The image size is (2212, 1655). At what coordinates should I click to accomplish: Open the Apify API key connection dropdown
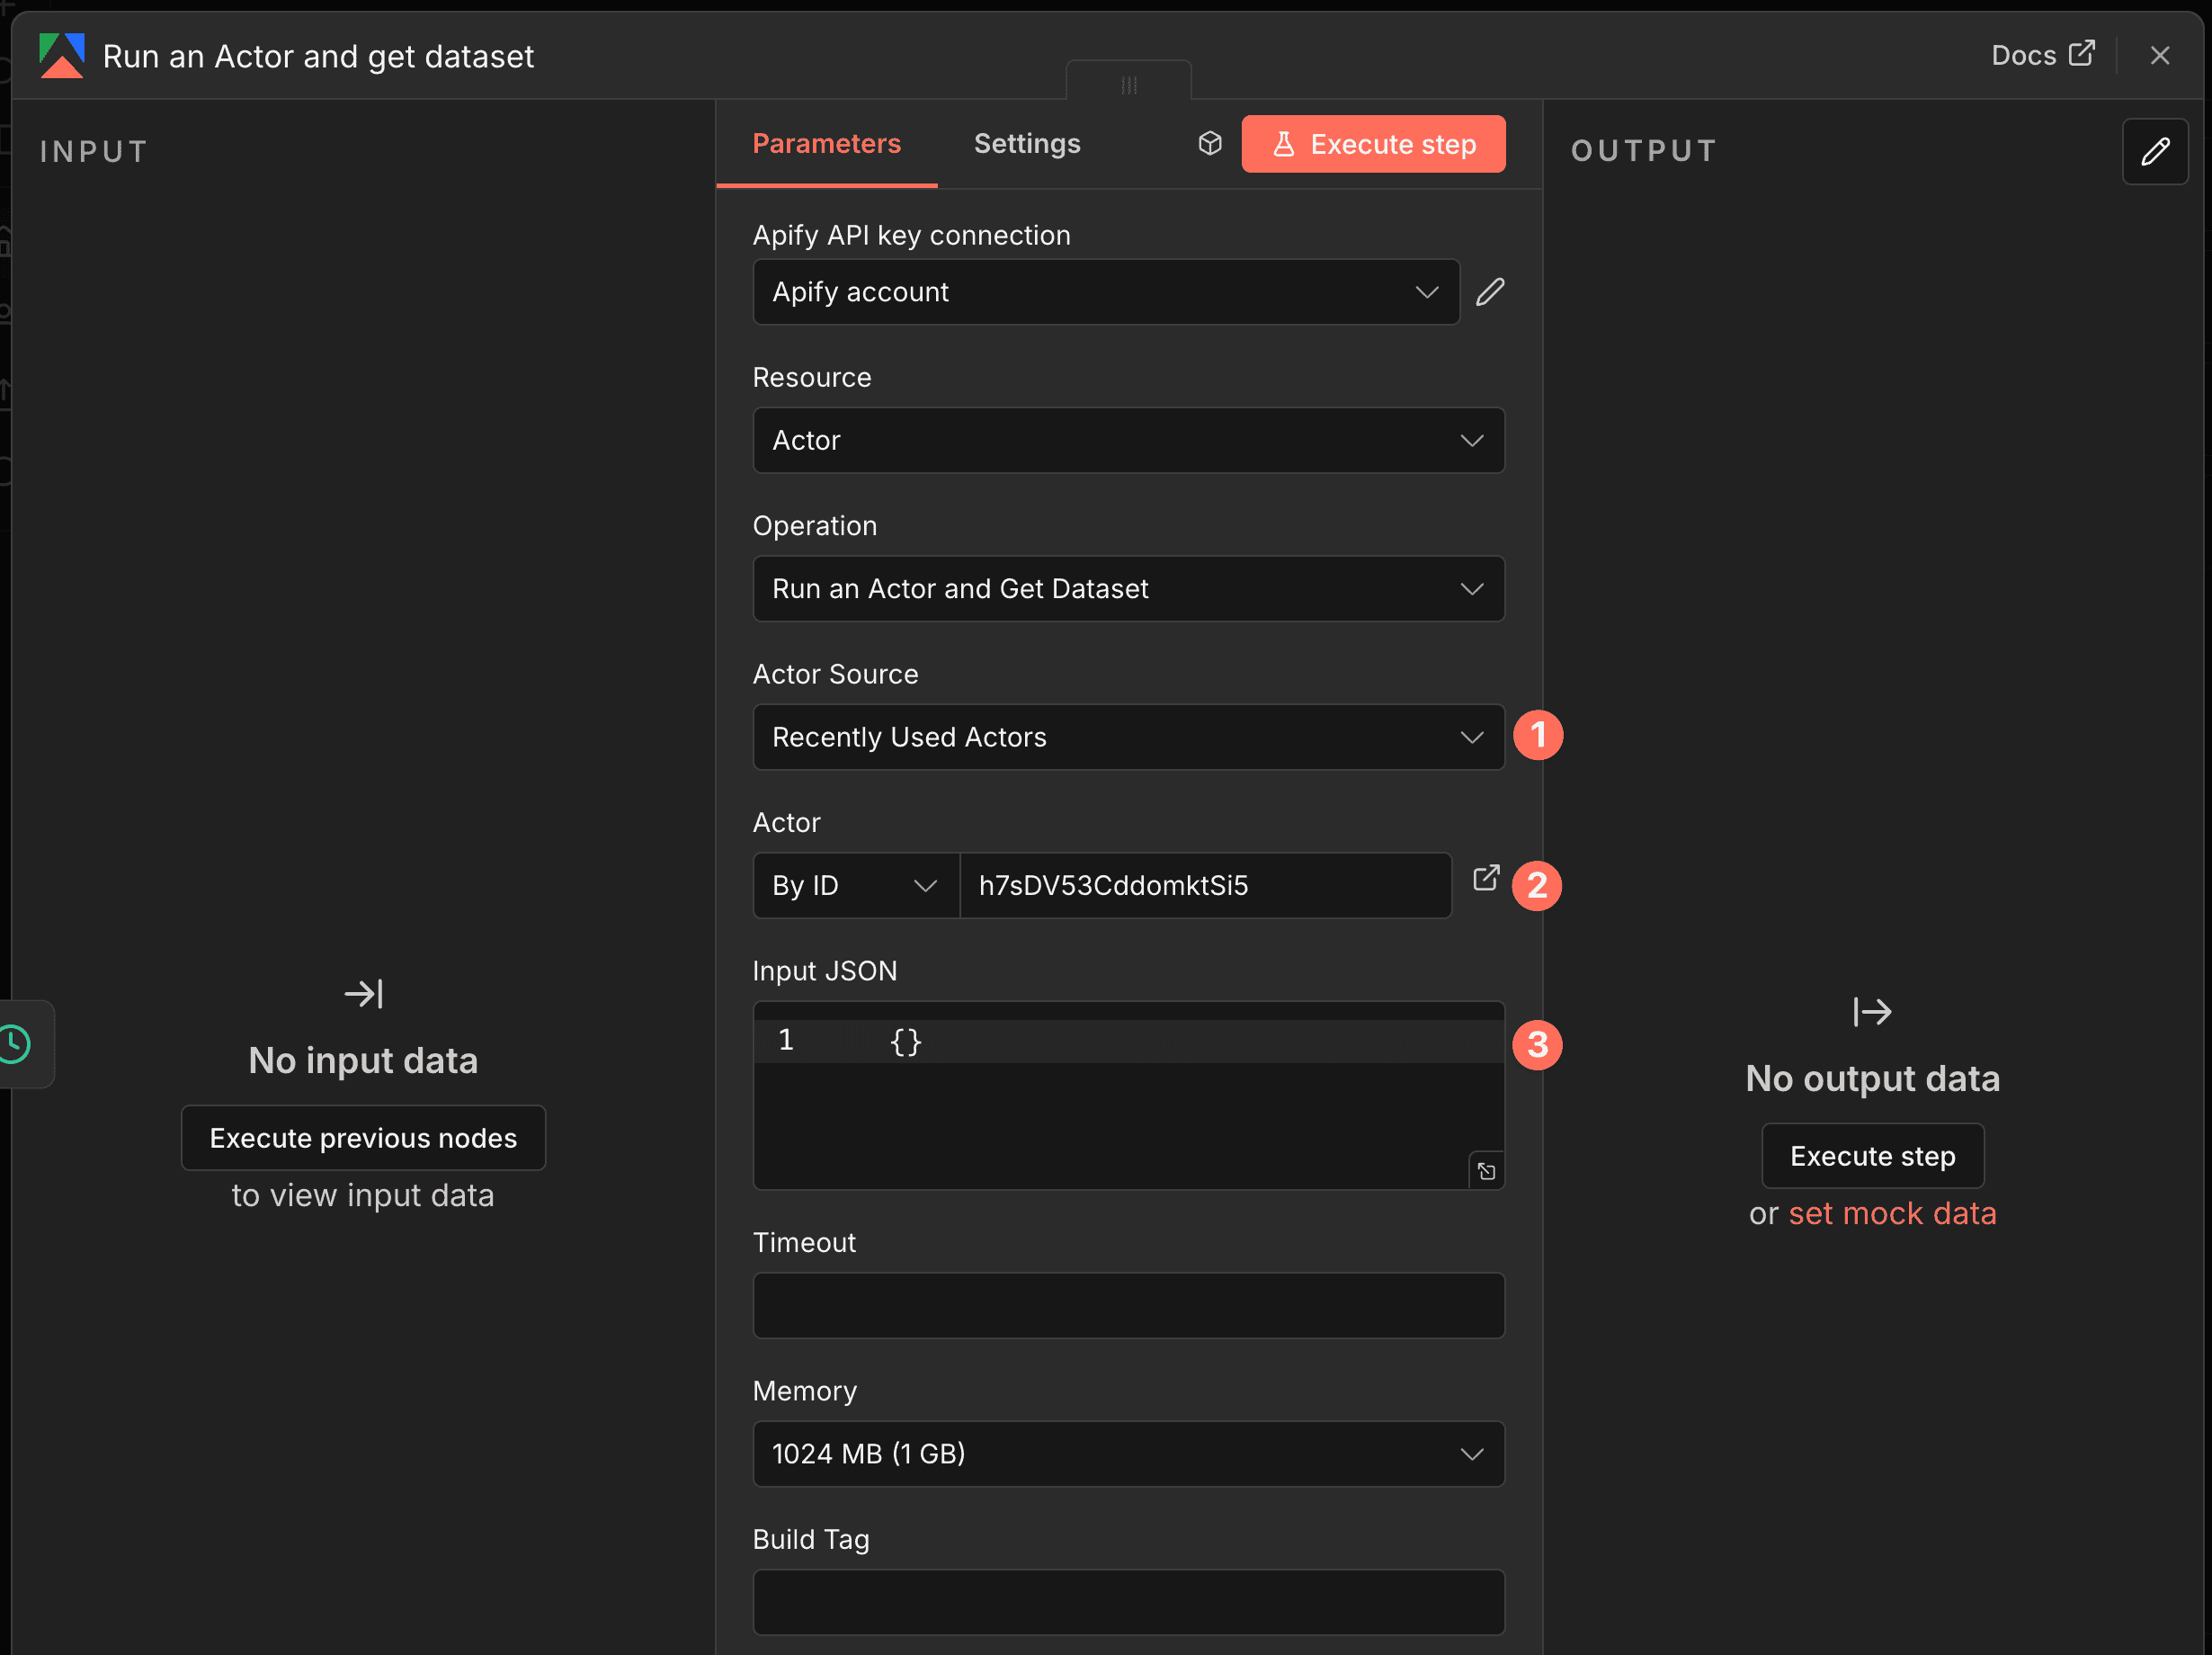tap(1105, 291)
